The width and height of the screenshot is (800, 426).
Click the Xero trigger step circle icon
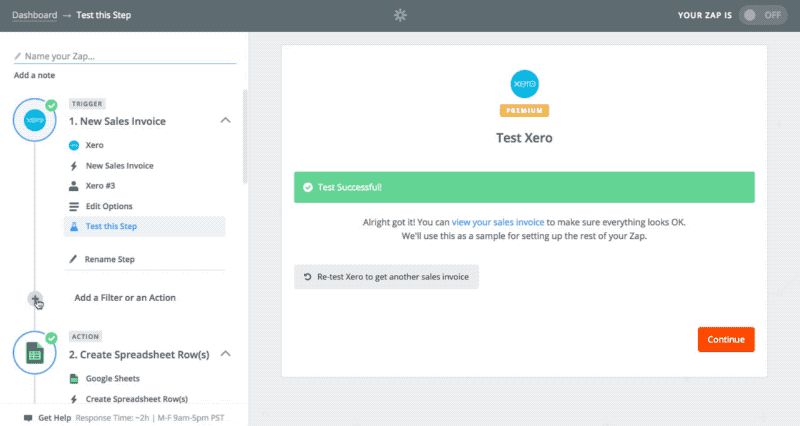coord(35,120)
